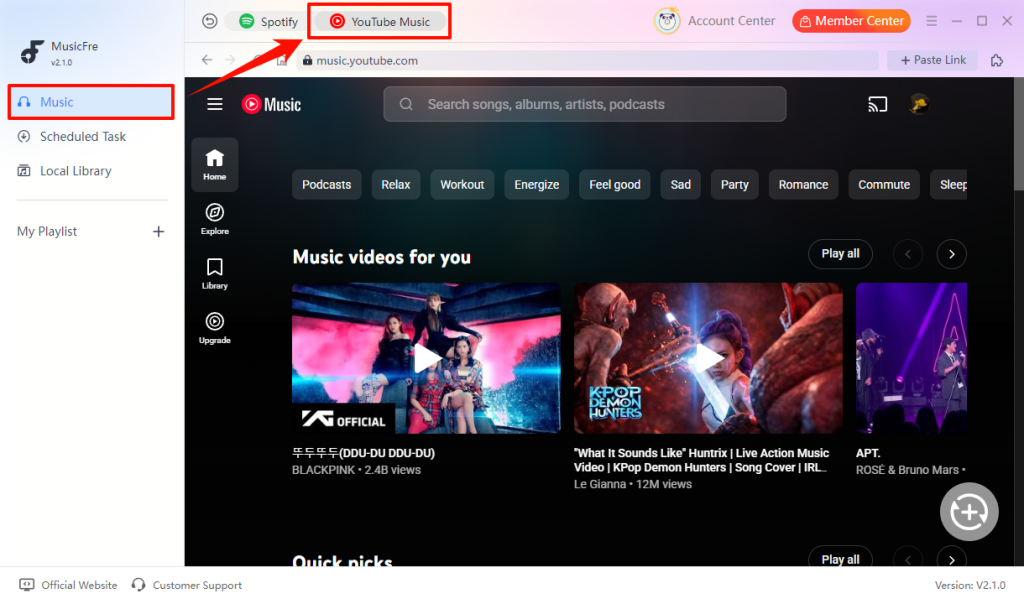
Task: Click the Le Gianna • 12M views text
Action: [633, 485]
